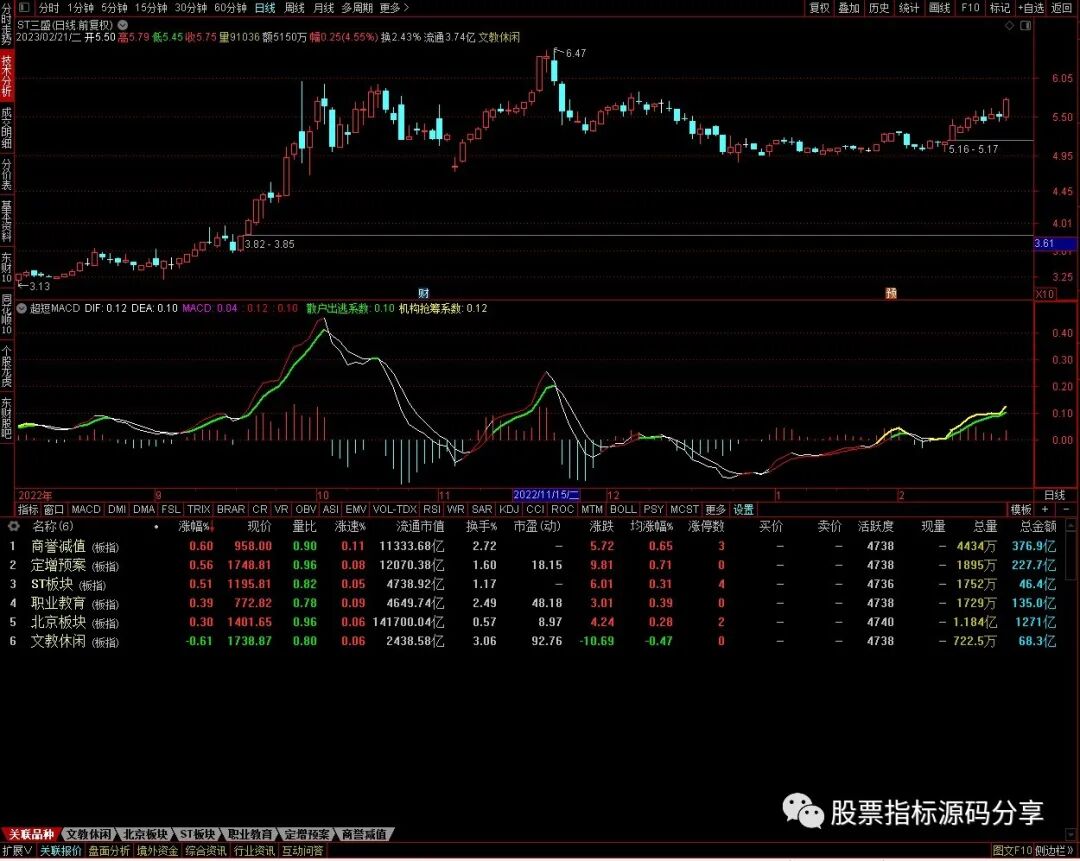Select the RSI indicator
Image resolution: width=1080 pixels, height=861 pixels.
431,509
